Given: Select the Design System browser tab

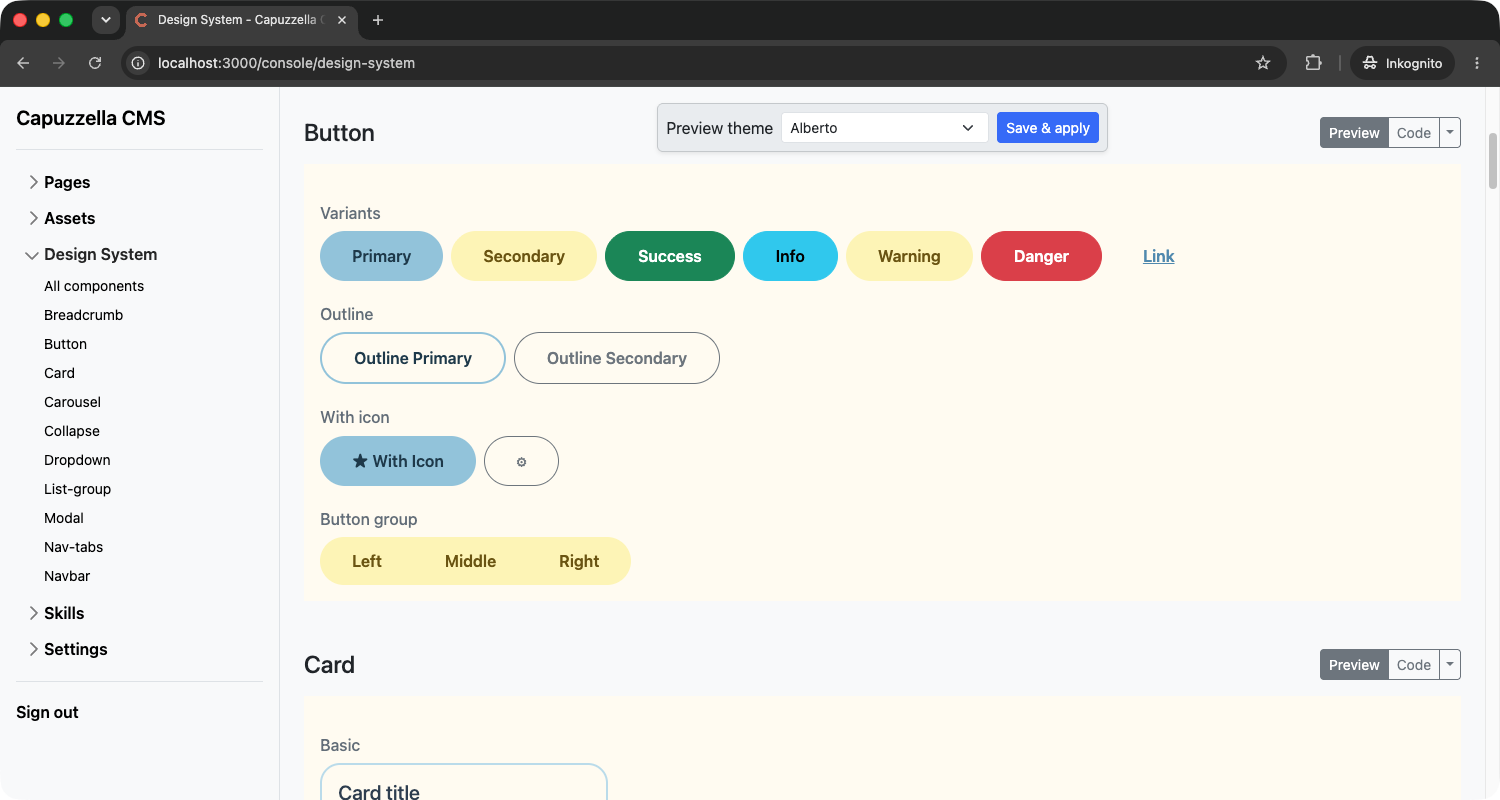Looking at the screenshot, I should coord(240,20).
